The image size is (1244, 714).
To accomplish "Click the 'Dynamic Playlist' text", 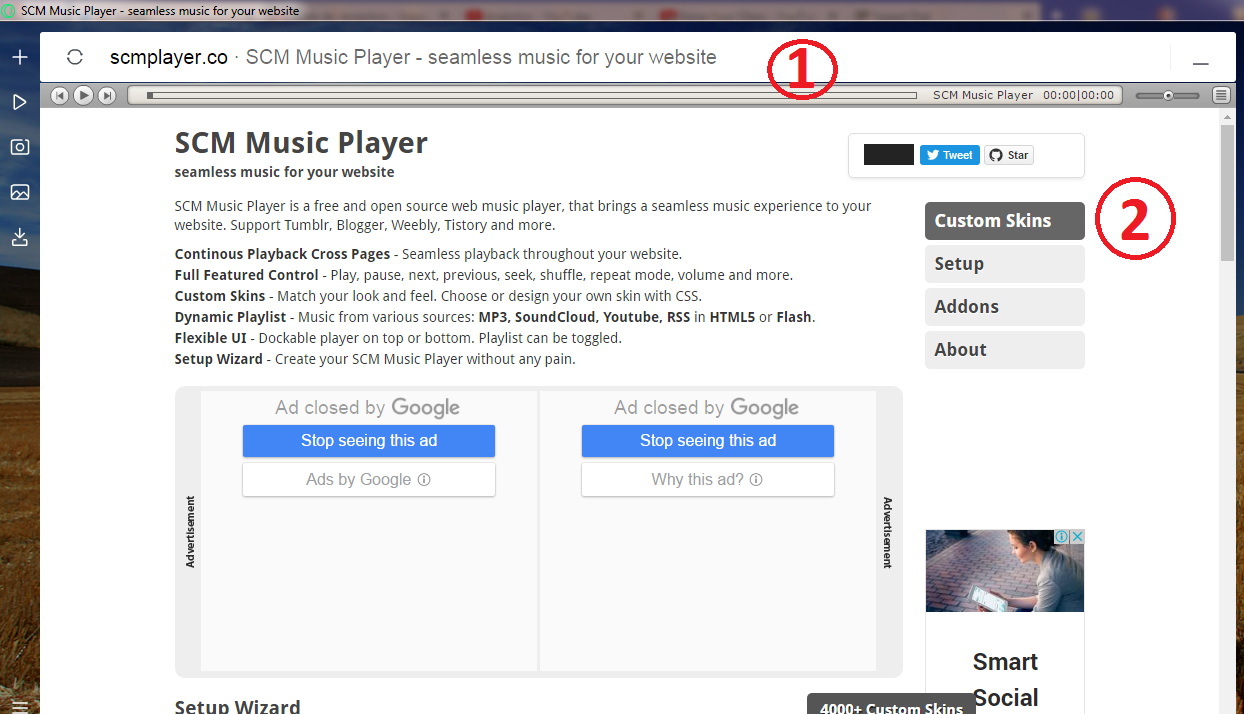I will point(230,317).
